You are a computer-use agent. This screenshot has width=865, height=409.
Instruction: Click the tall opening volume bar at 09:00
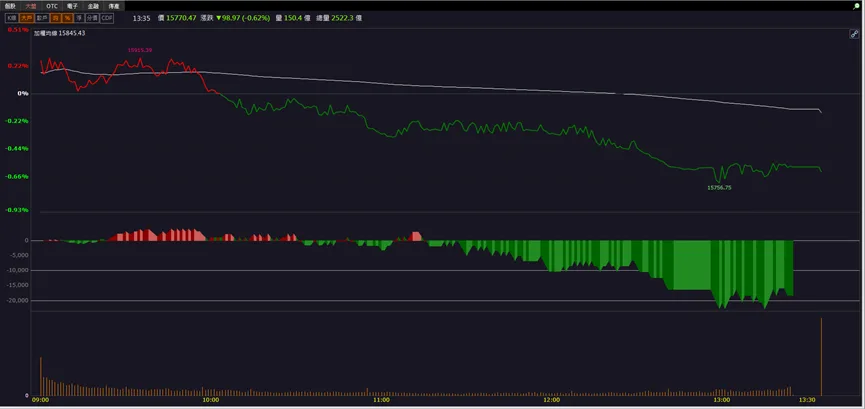pos(40,376)
